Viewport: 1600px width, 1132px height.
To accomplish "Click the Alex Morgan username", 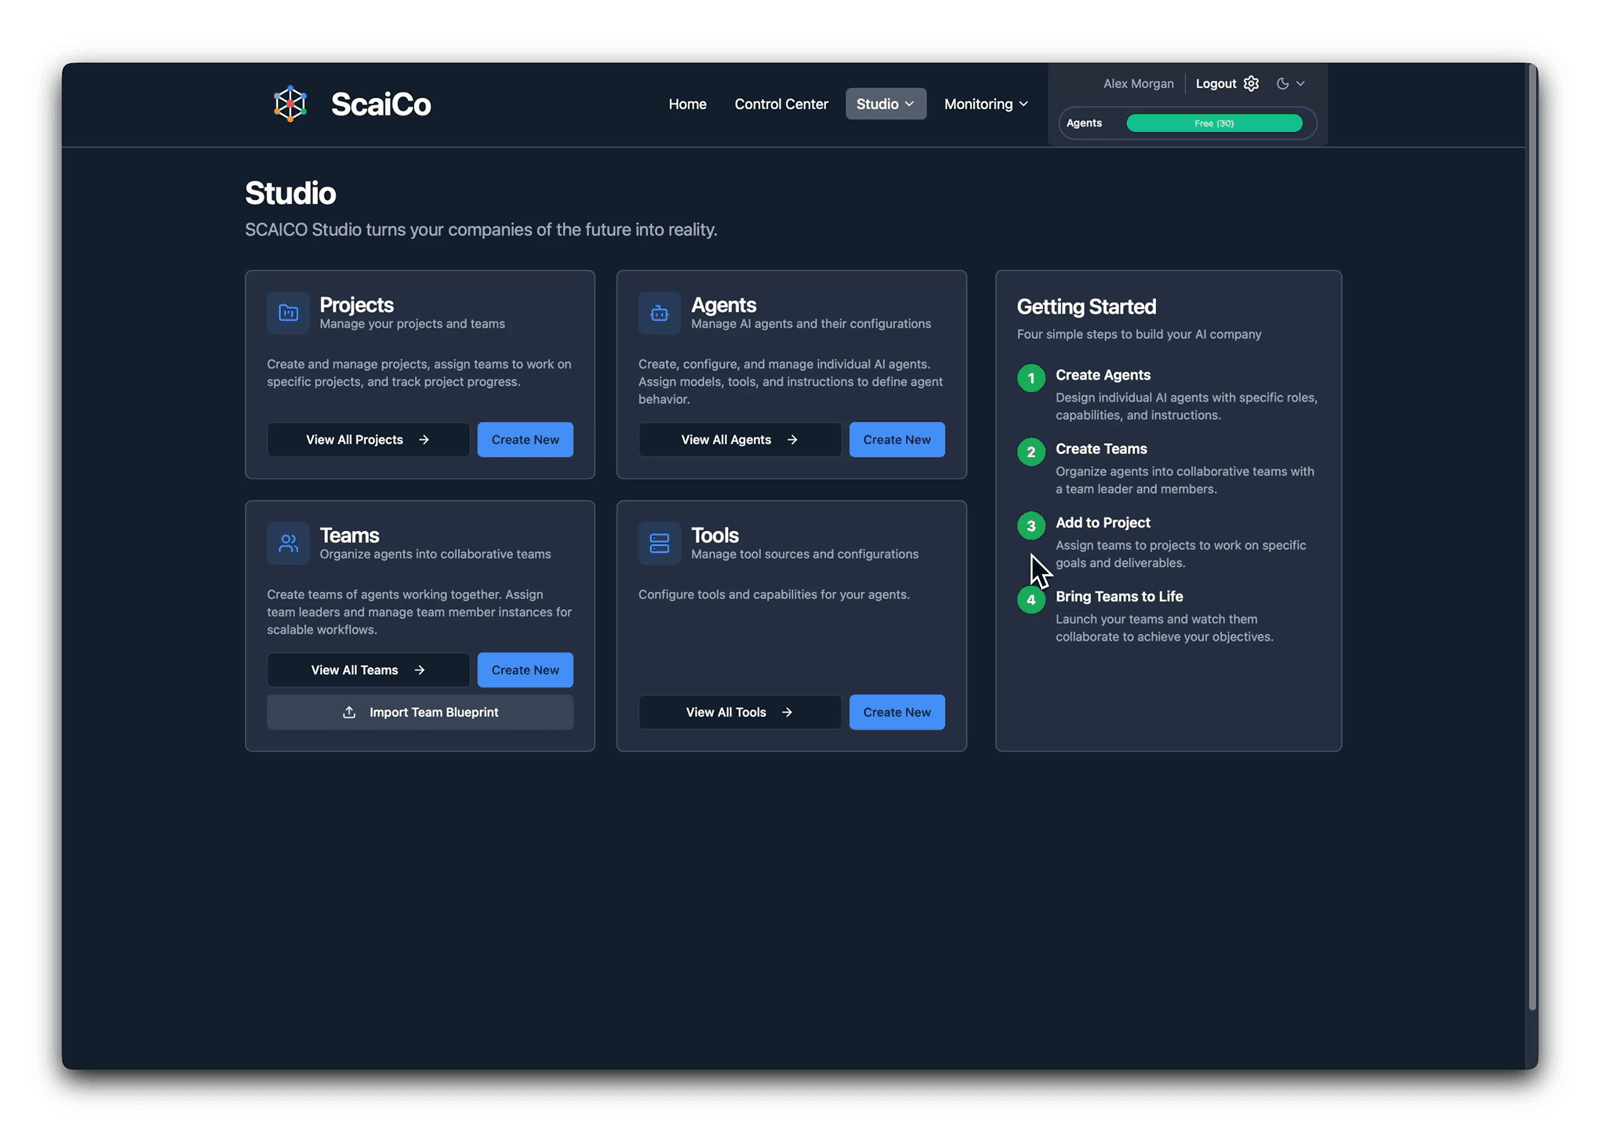I will click(x=1138, y=83).
